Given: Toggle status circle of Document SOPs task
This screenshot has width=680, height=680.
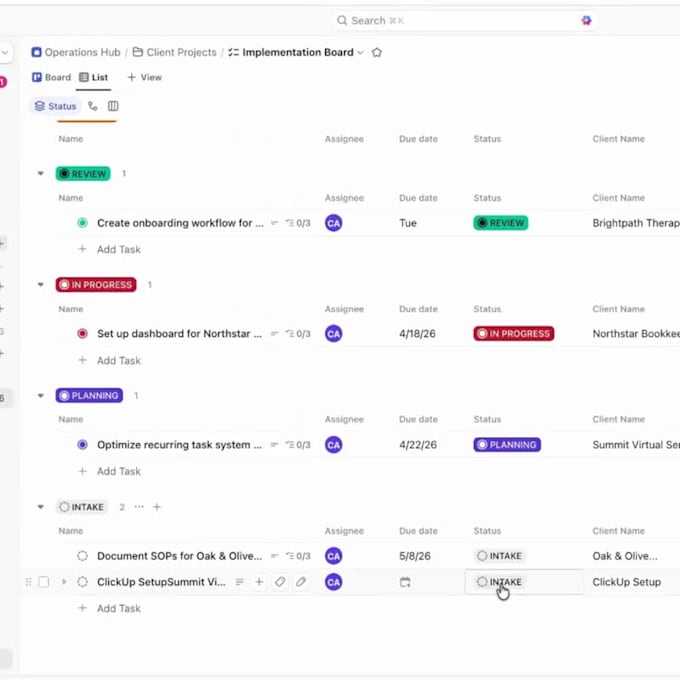Looking at the screenshot, I should click(82, 556).
